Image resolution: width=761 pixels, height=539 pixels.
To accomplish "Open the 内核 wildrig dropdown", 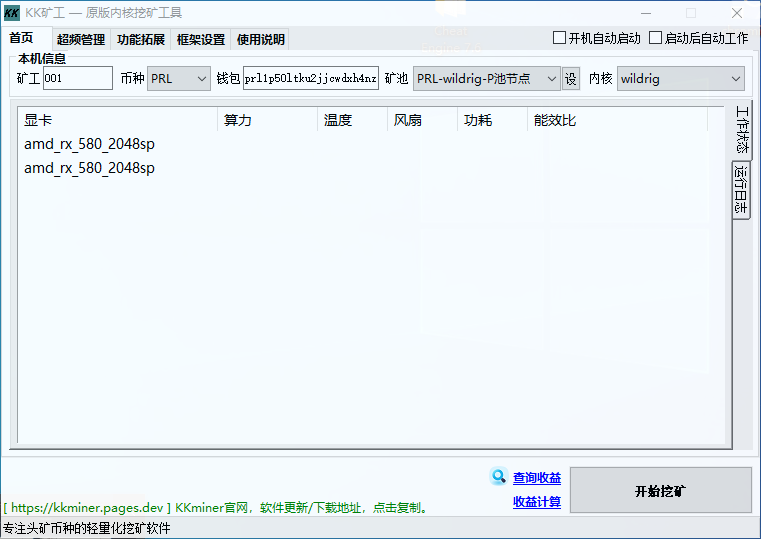I will click(680, 79).
